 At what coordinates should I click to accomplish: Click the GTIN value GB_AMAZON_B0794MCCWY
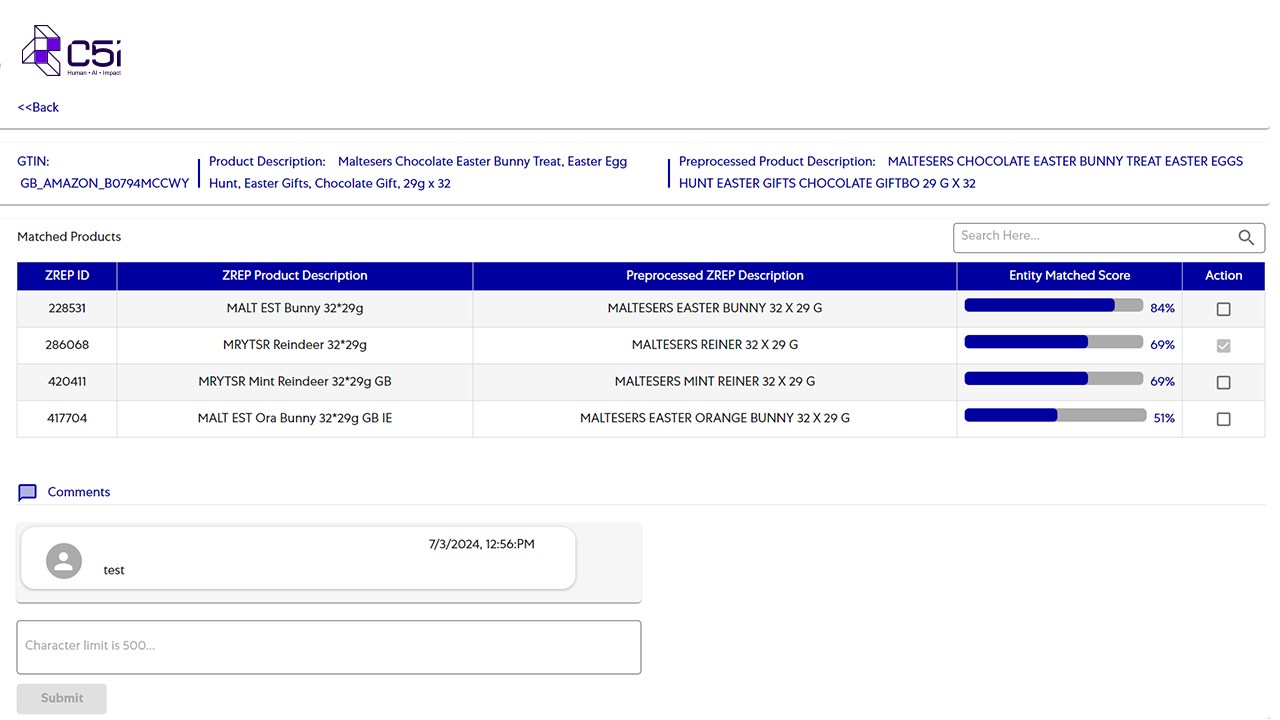coord(105,184)
